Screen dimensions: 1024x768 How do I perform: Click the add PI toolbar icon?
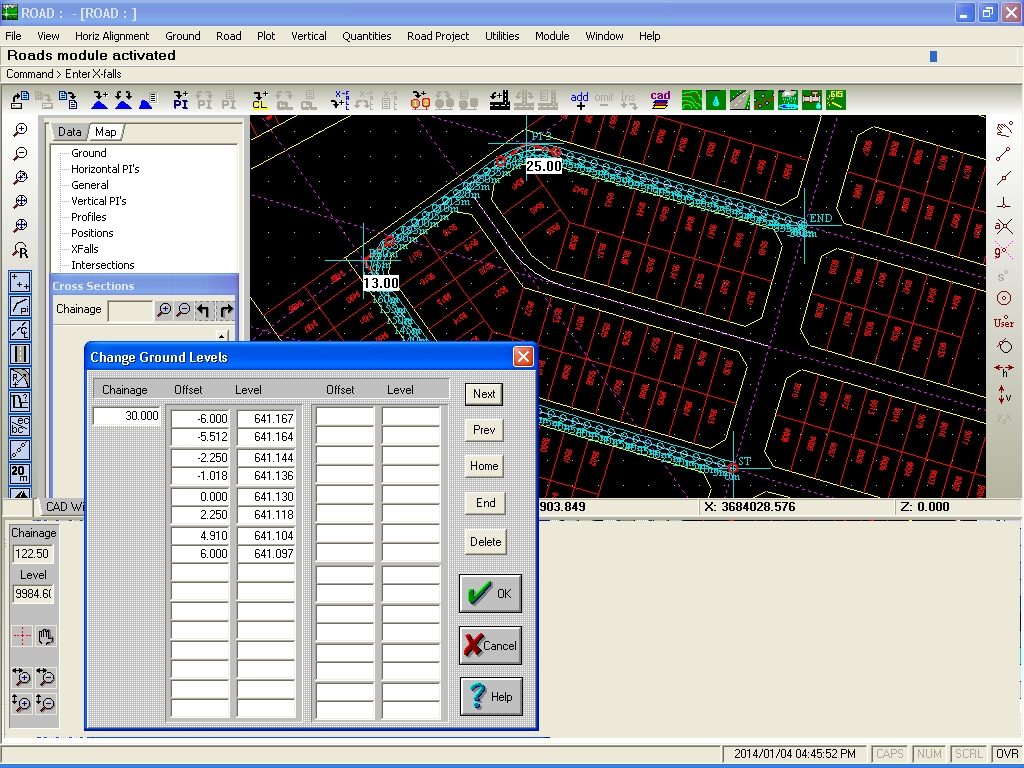coord(181,100)
